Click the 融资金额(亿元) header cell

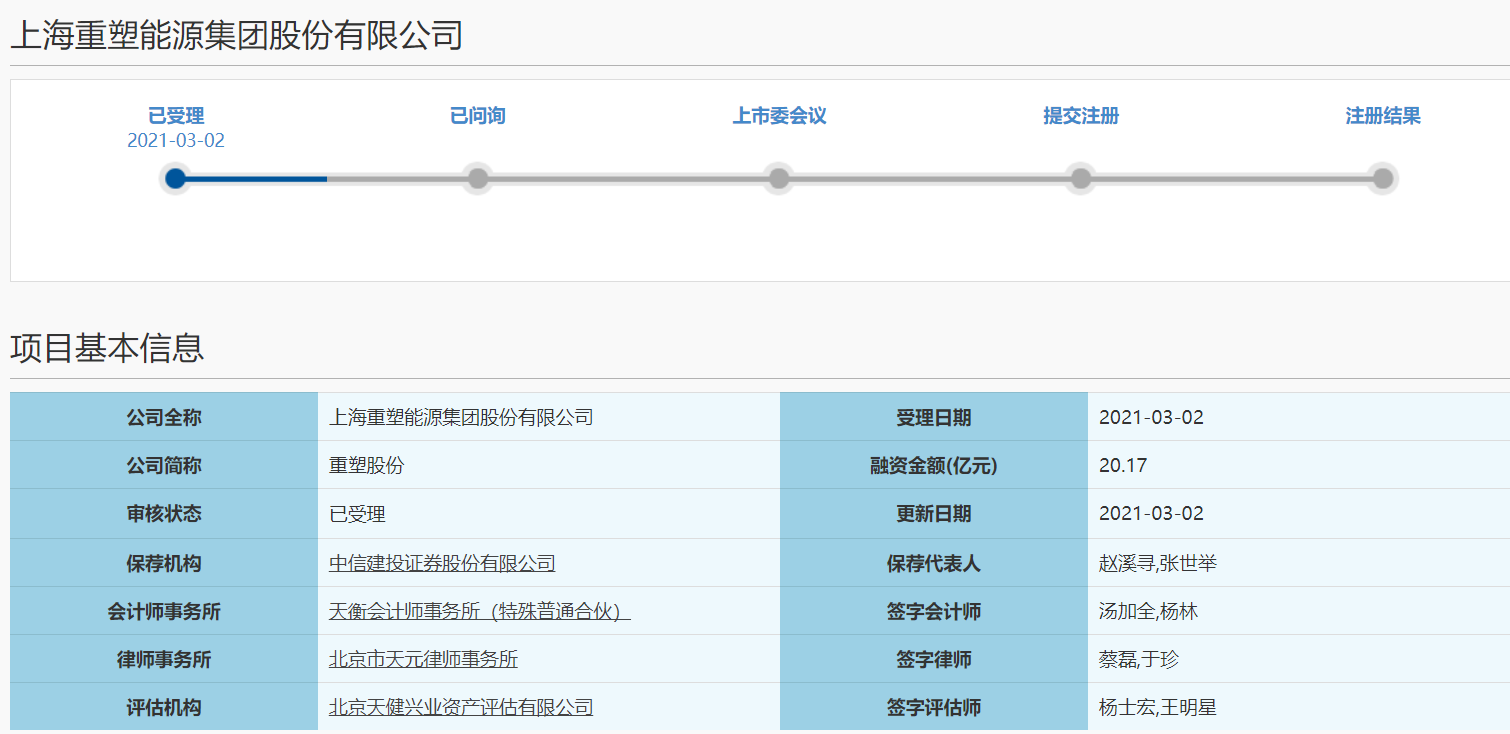coord(934,465)
